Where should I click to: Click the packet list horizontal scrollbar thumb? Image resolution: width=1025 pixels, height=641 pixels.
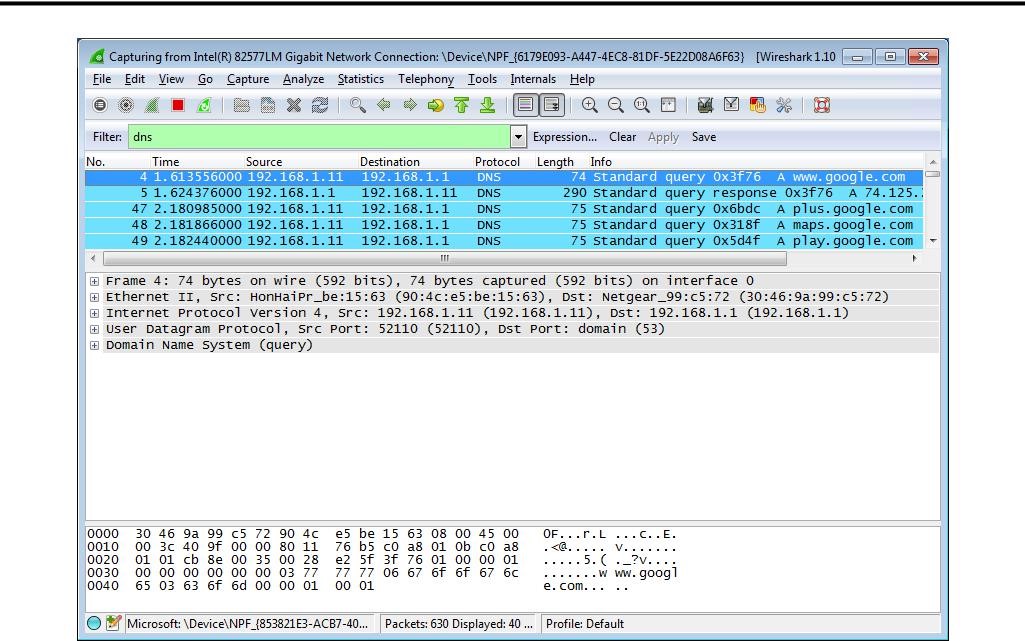pos(445,259)
